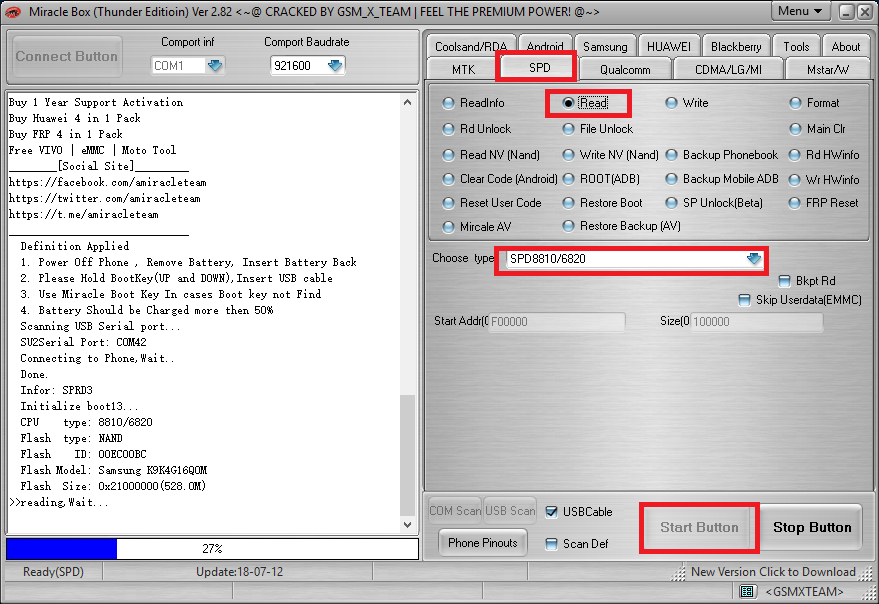Select the FRP Reset option

coord(824,203)
